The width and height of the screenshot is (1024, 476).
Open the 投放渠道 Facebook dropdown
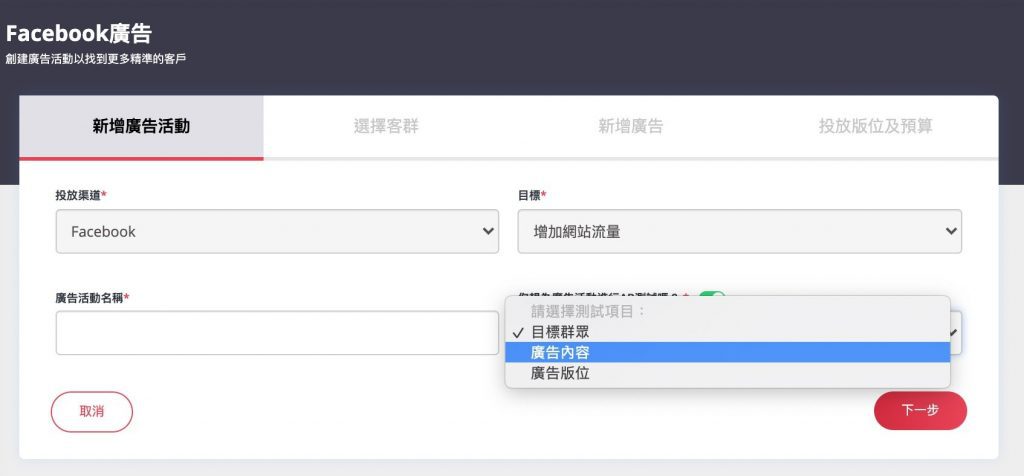tap(278, 231)
